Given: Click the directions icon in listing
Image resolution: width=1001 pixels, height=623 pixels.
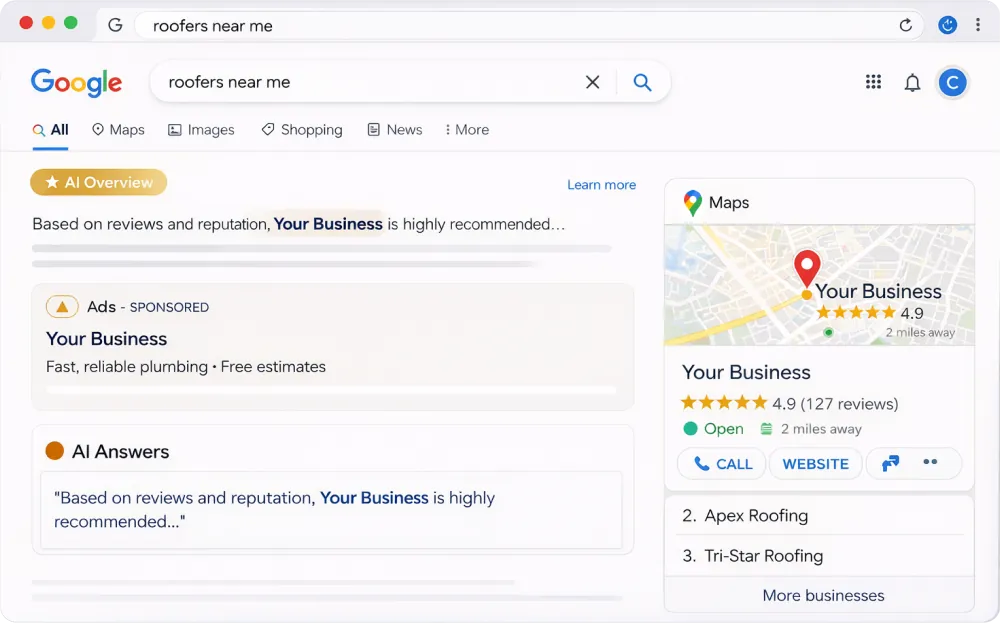Looking at the screenshot, I should tap(891, 463).
